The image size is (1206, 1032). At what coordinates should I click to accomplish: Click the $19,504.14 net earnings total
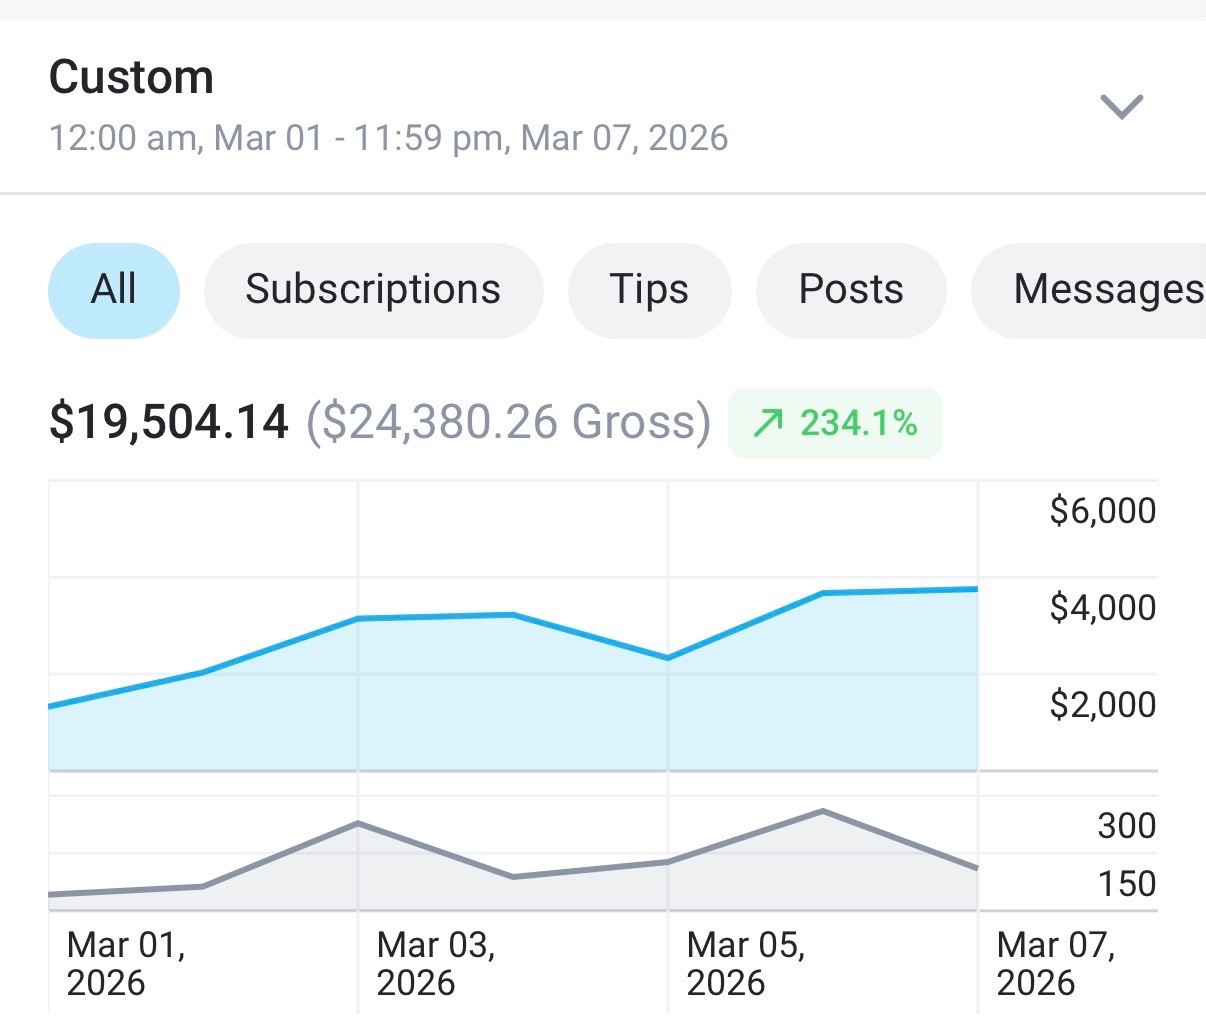(x=169, y=422)
